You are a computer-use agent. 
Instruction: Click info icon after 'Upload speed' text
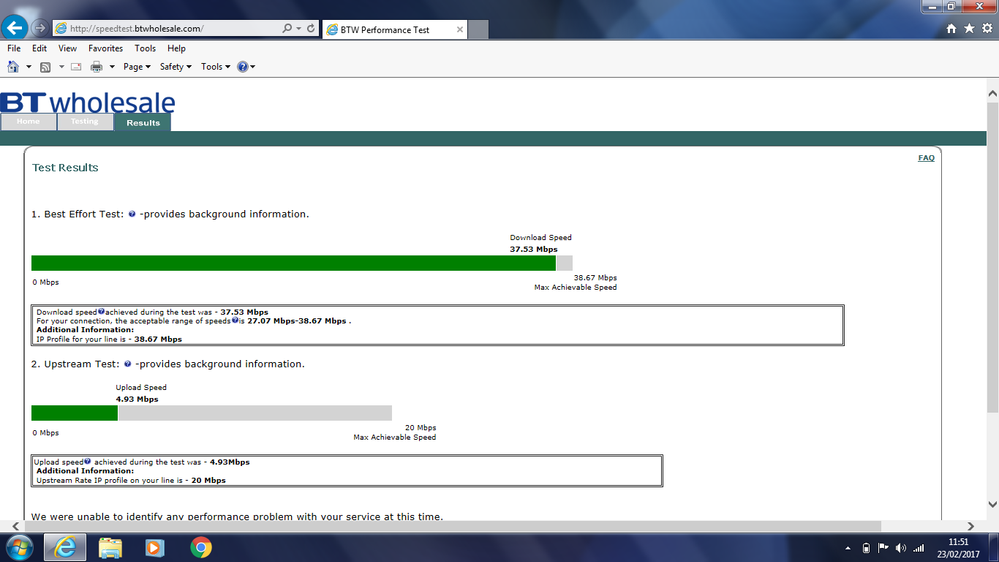tap(88, 461)
